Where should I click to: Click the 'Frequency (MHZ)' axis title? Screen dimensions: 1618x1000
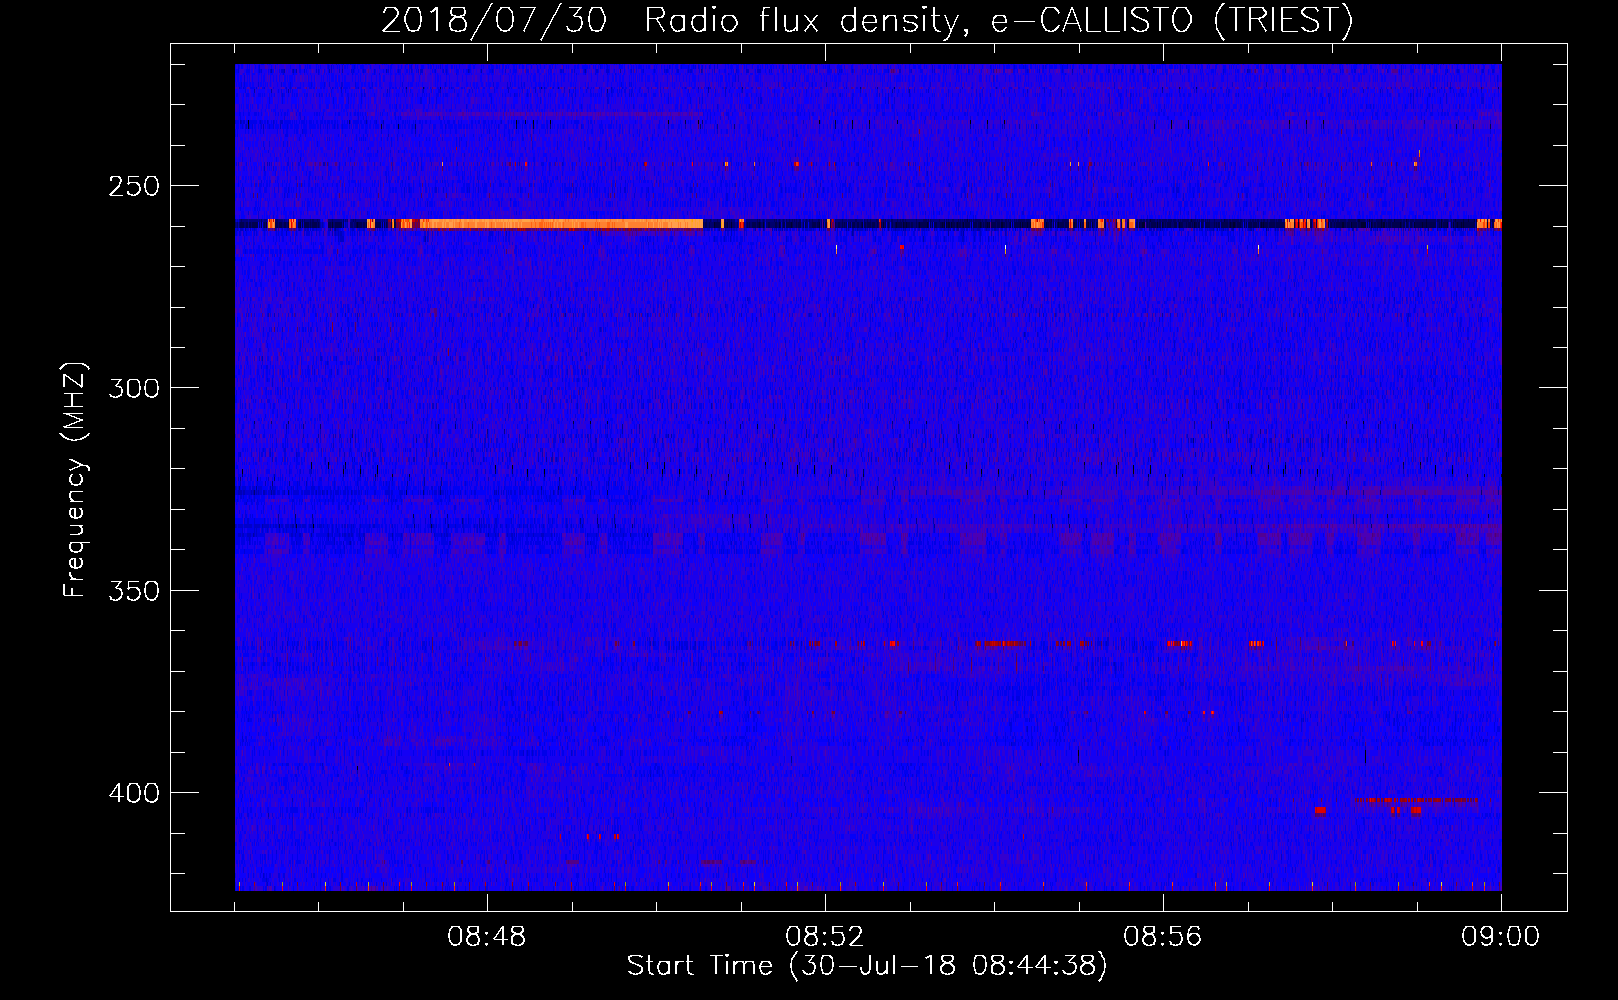pos(75,480)
